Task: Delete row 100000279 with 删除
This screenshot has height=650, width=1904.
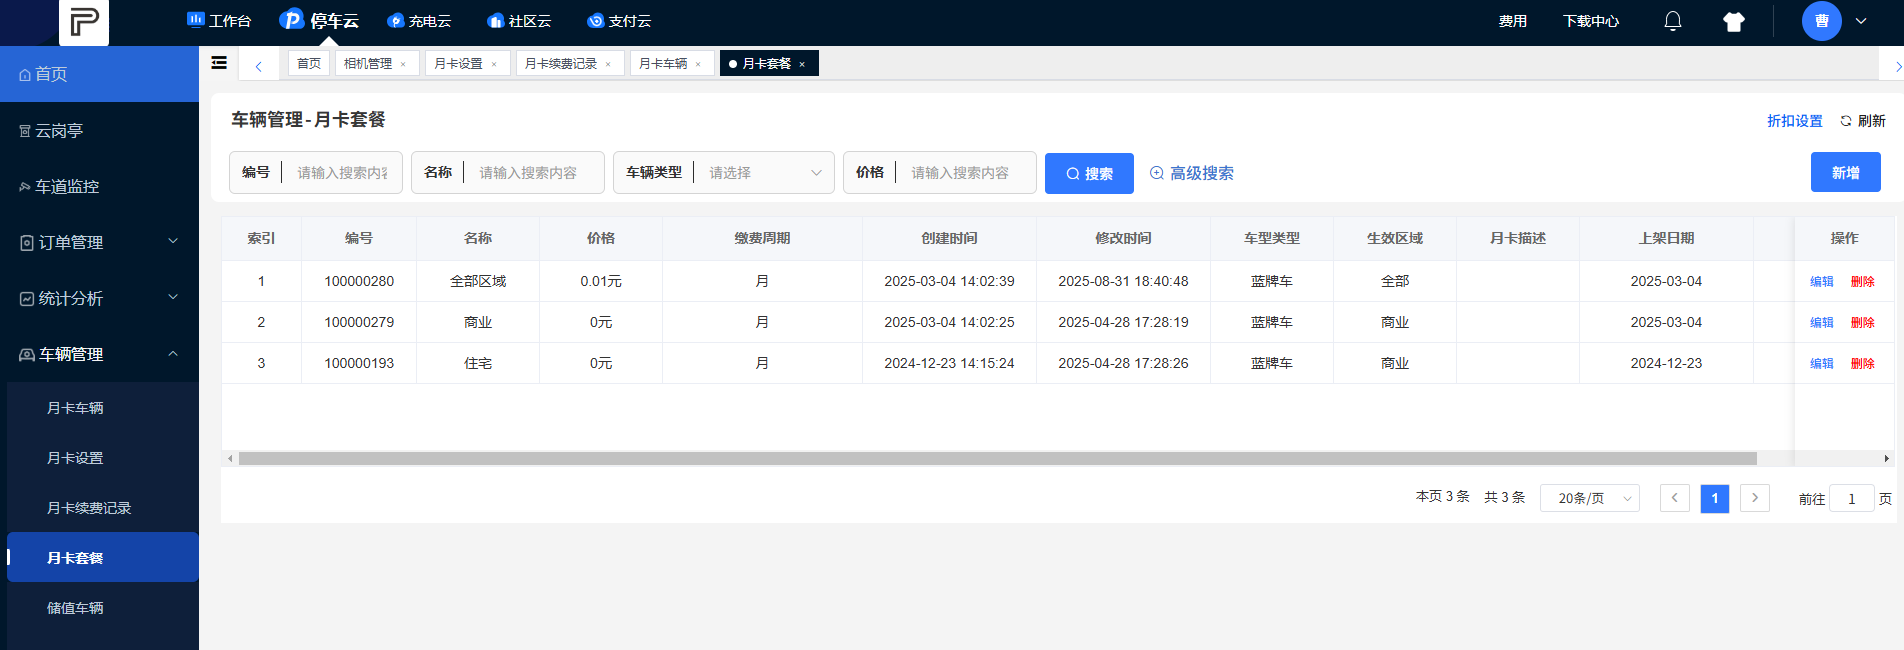Action: pos(1862,323)
